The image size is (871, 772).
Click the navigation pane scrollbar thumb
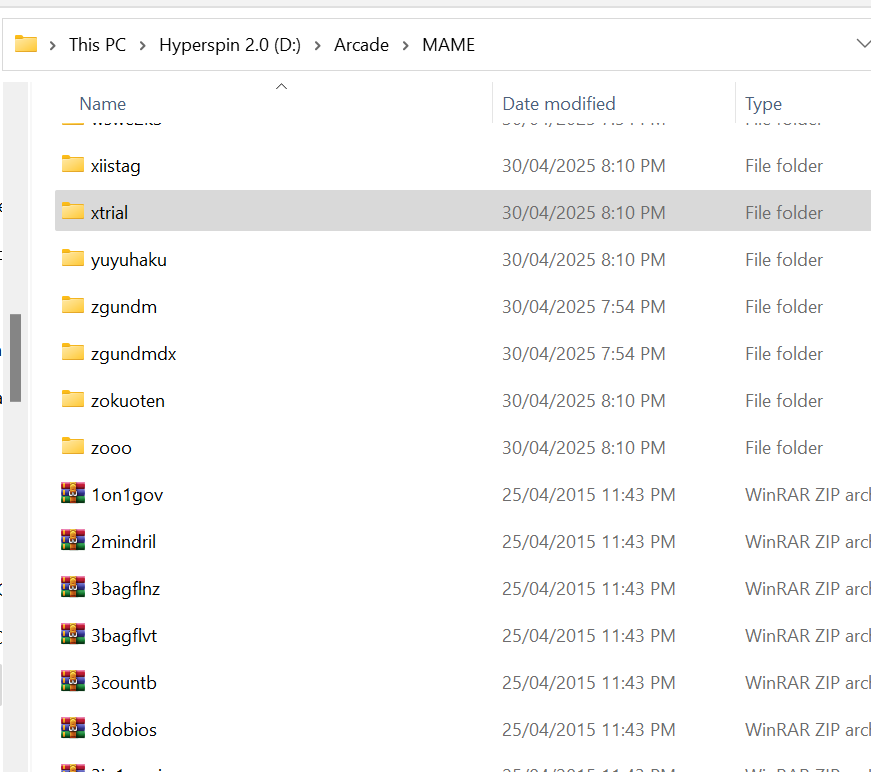point(16,358)
